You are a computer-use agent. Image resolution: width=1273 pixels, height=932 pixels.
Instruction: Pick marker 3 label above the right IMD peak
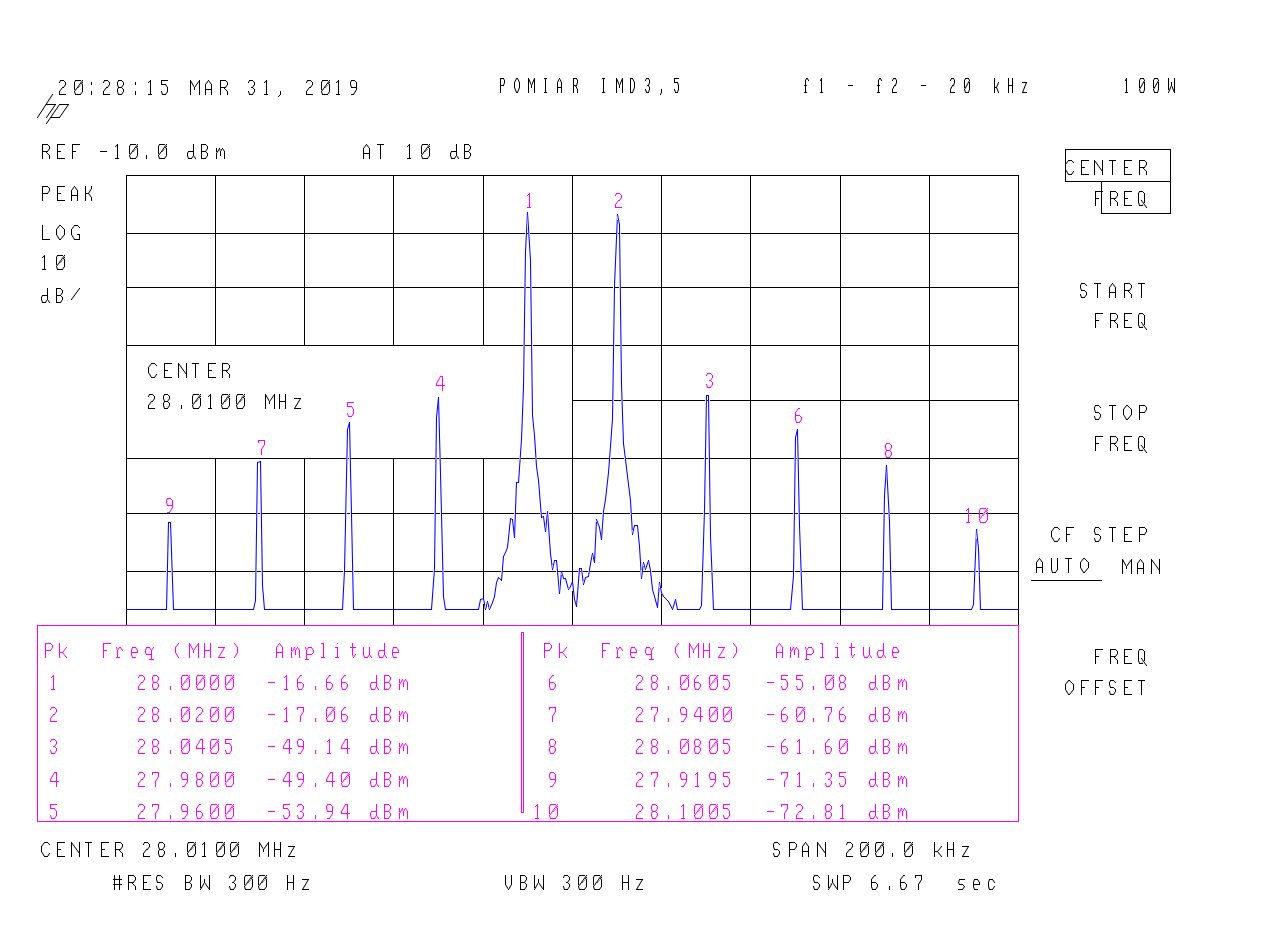tap(709, 381)
